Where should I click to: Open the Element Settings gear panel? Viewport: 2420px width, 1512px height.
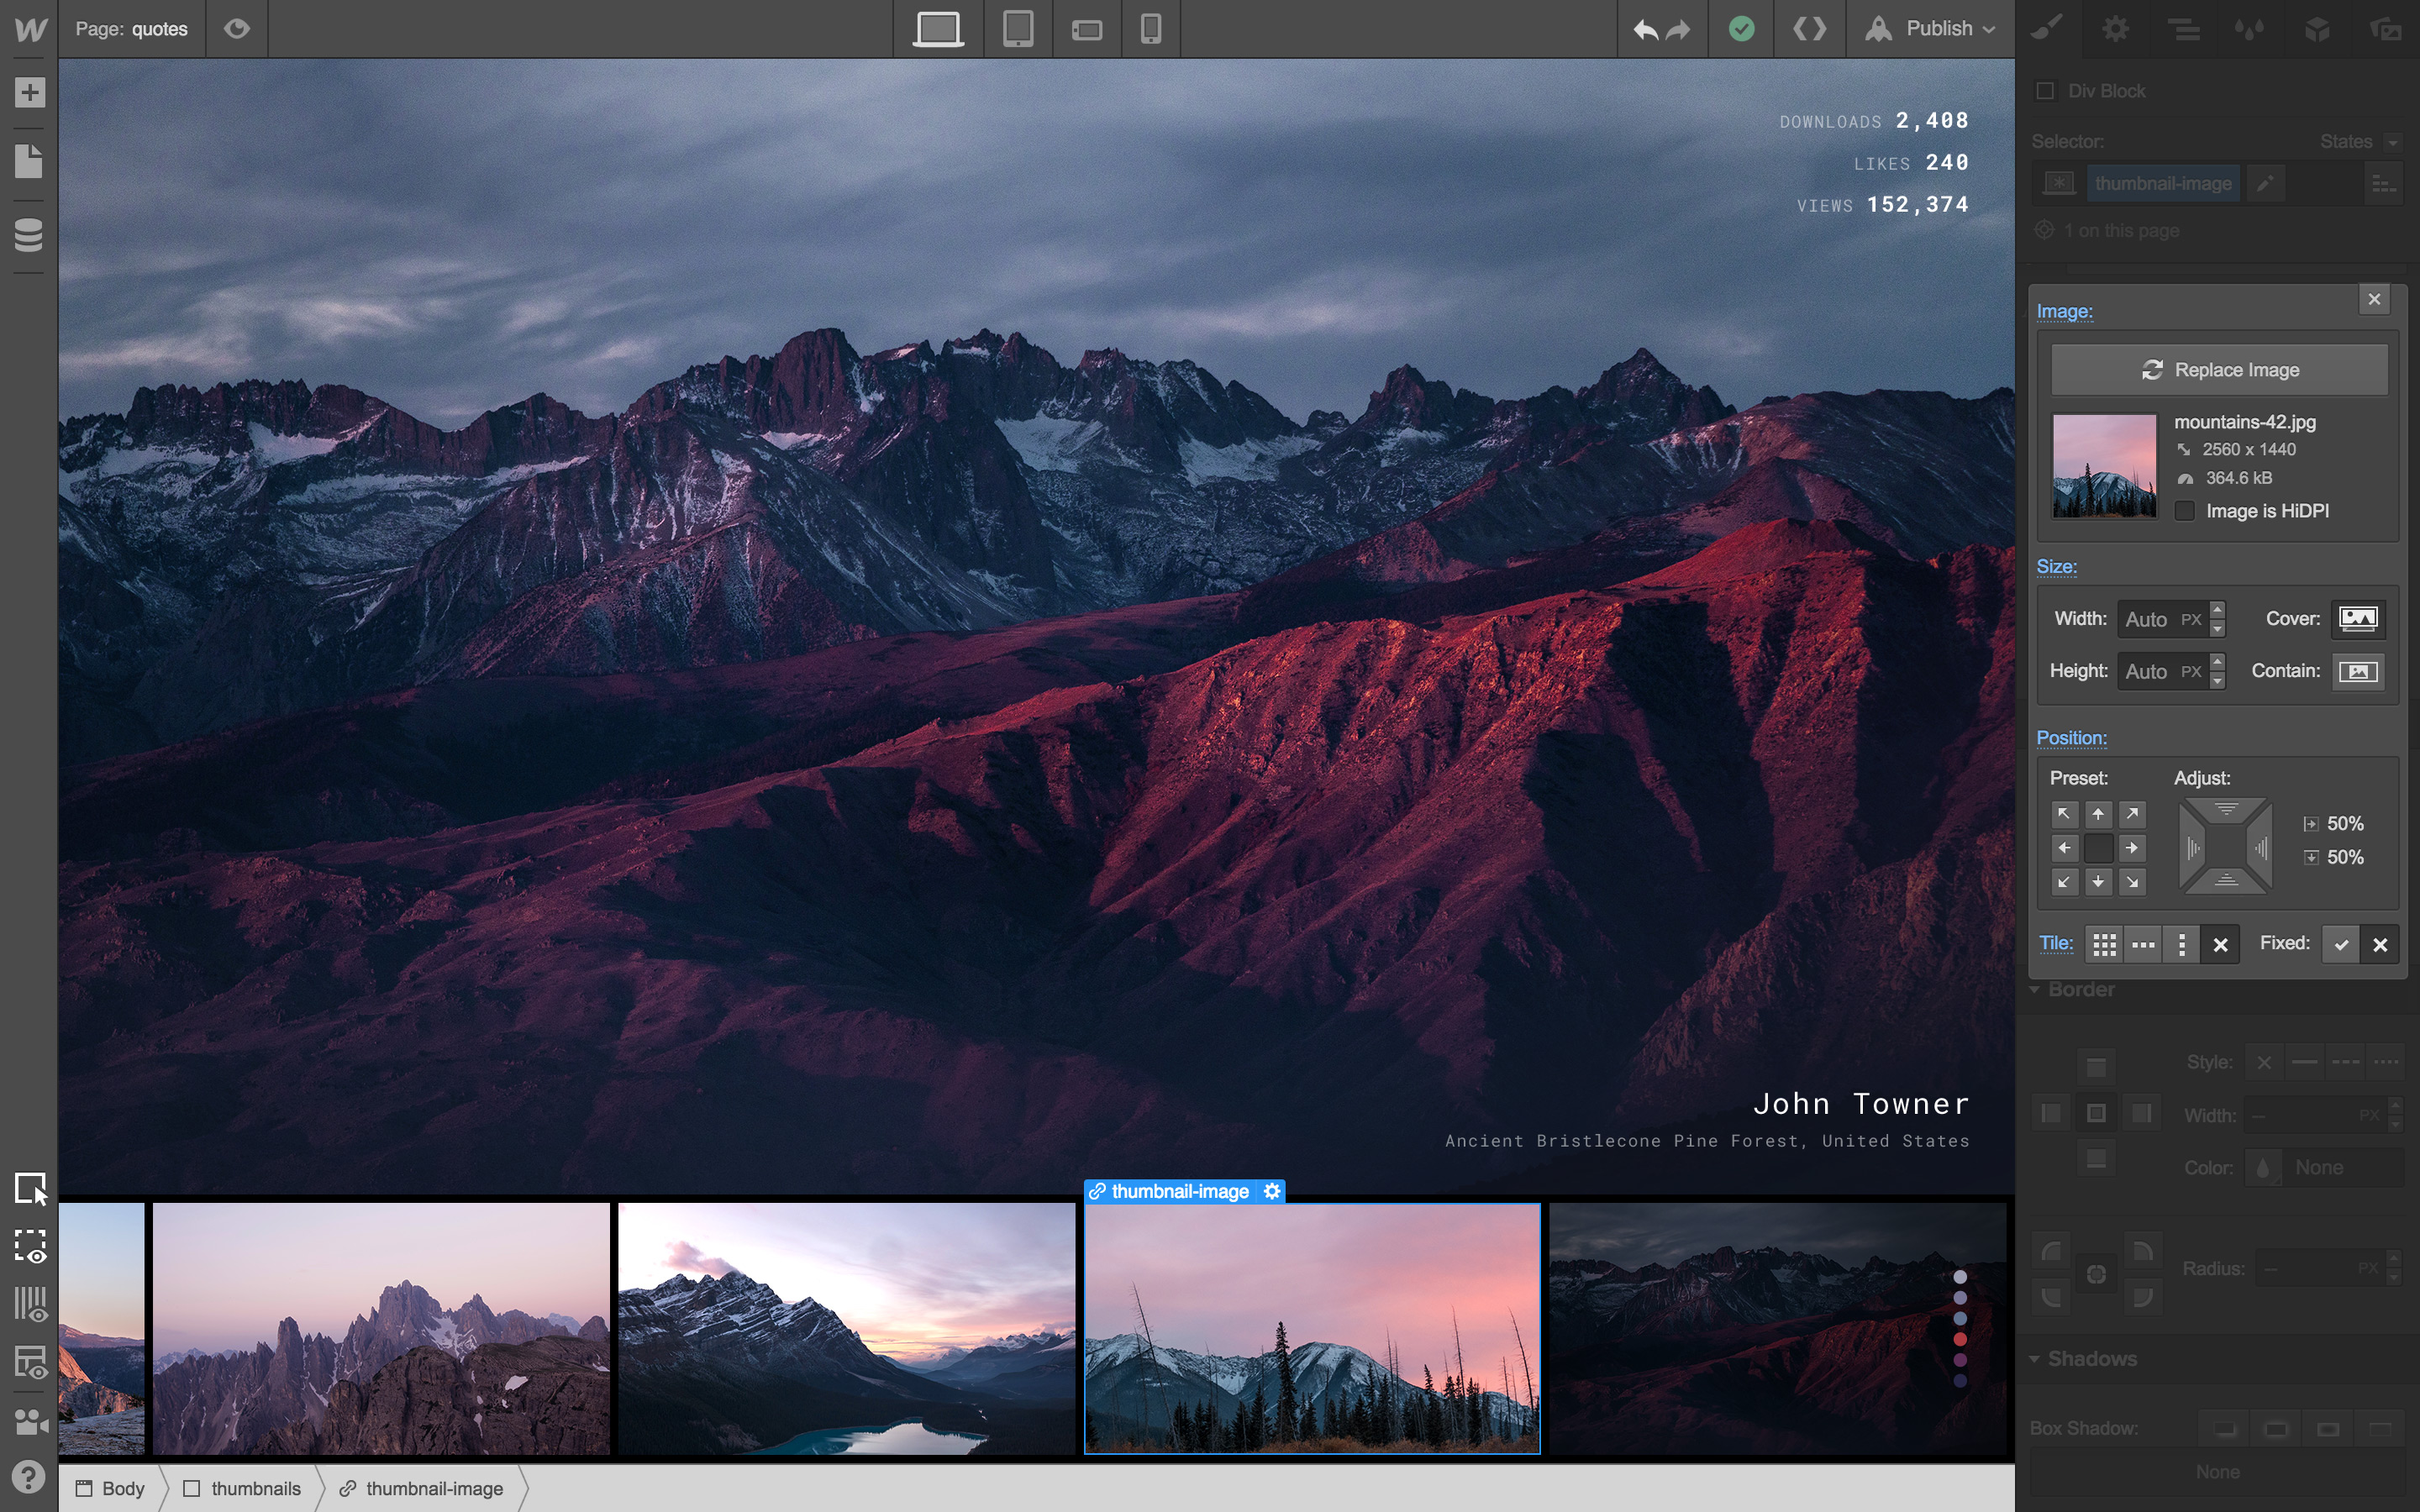coord(2117,29)
